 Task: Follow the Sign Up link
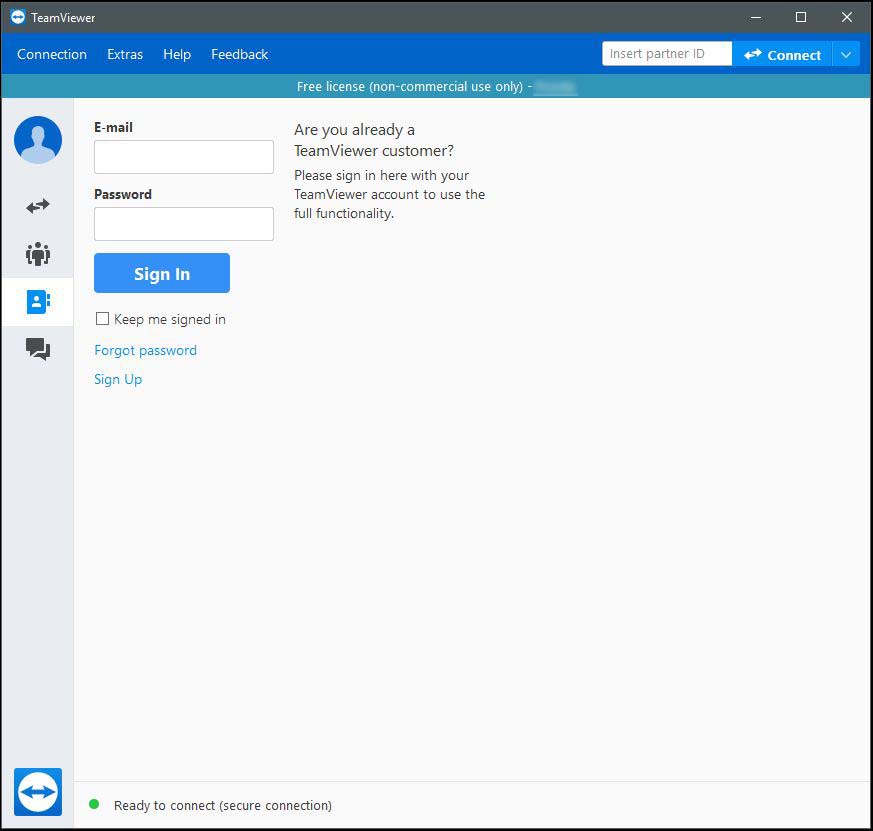pos(118,380)
